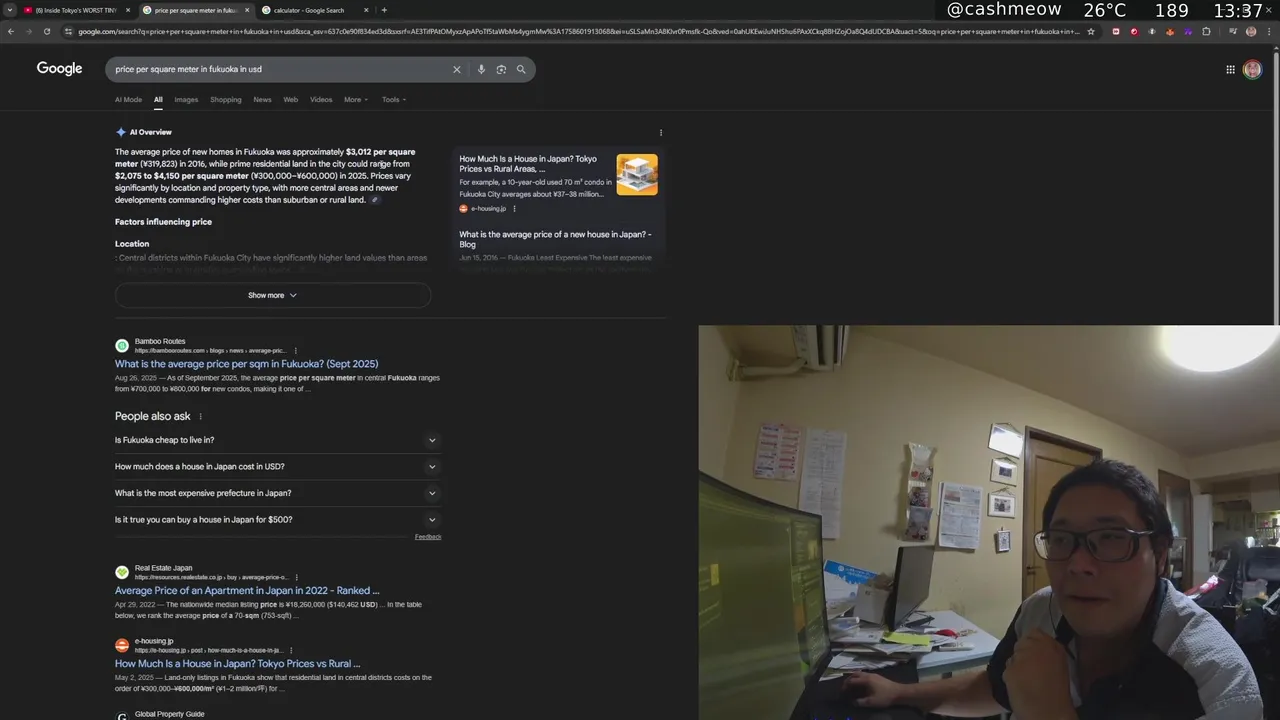The image size is (1280, 720).
Task: Click the Real Estate Japan site name
Action: coord(163,568)
